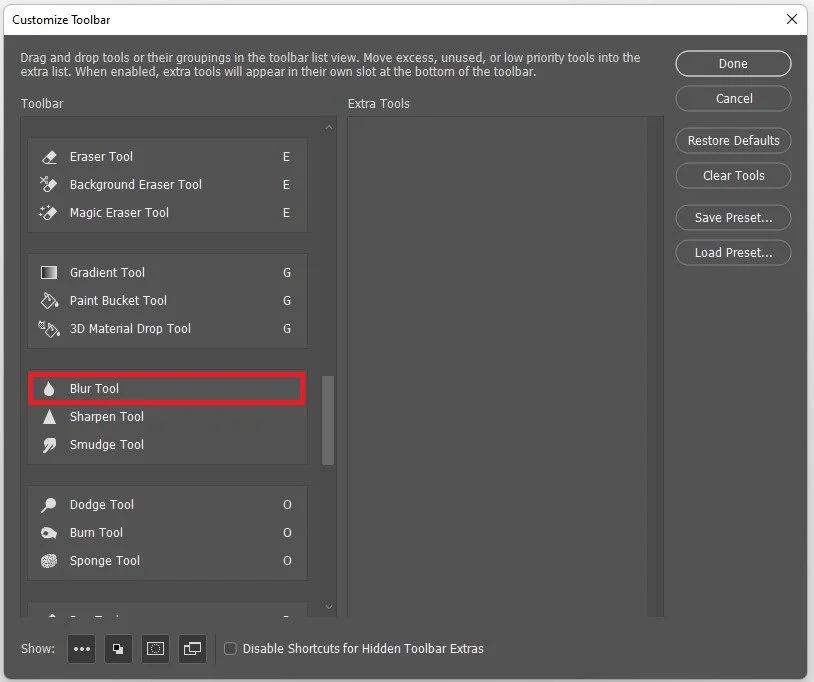Click the Save Preset button
The height and width of the screenshot is (682, 814).
tap(732, 217)
